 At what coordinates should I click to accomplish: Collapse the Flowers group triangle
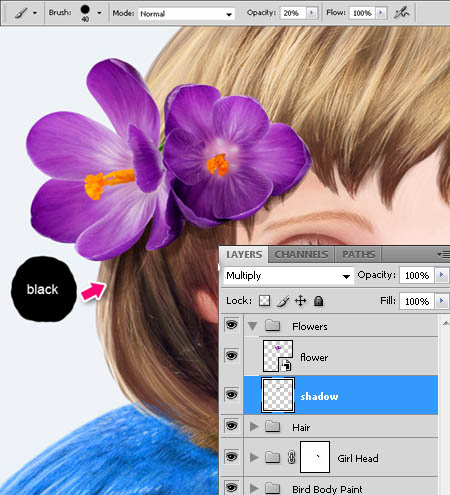253,326
